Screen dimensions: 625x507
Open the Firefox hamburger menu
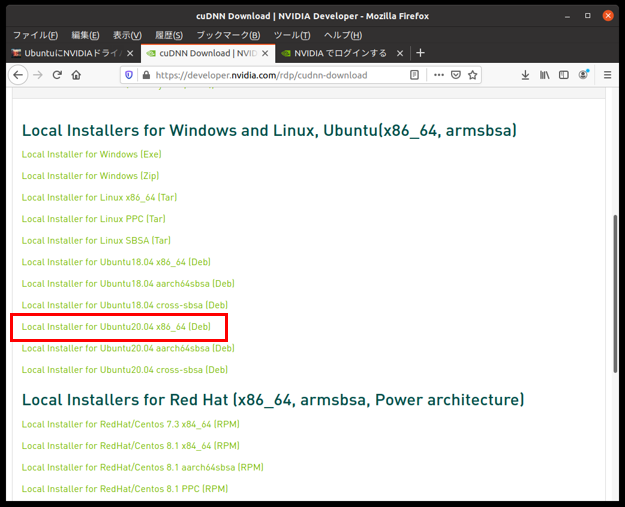pos(607,75)
